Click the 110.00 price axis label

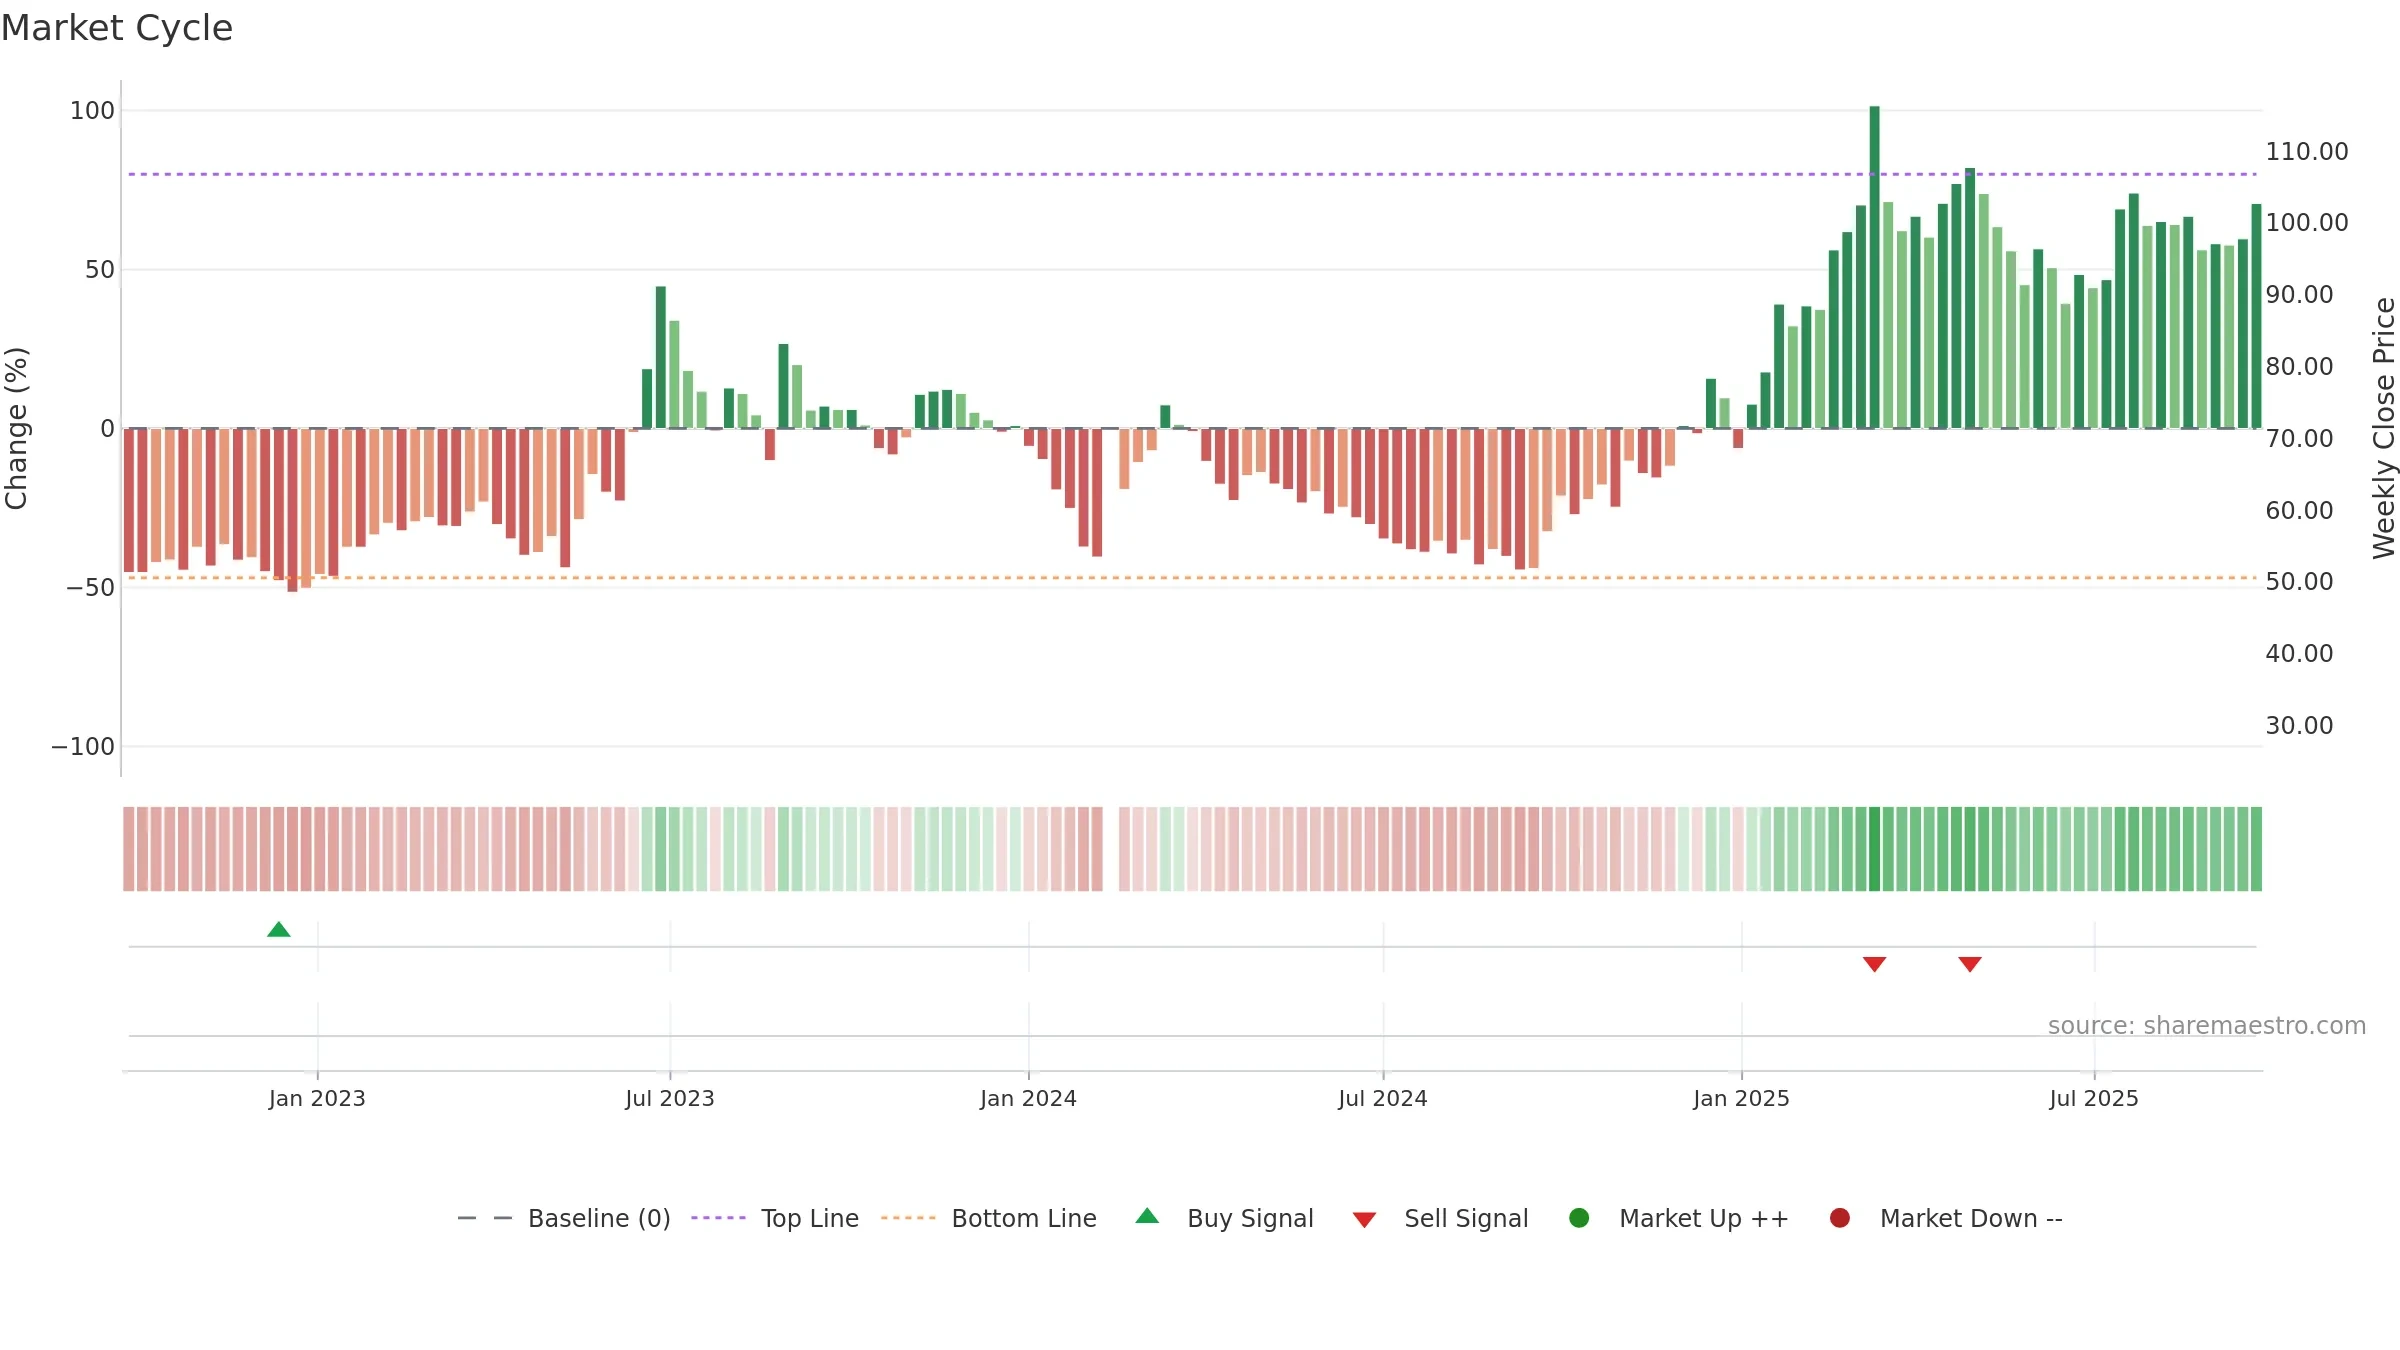(x=2307, y=152)
